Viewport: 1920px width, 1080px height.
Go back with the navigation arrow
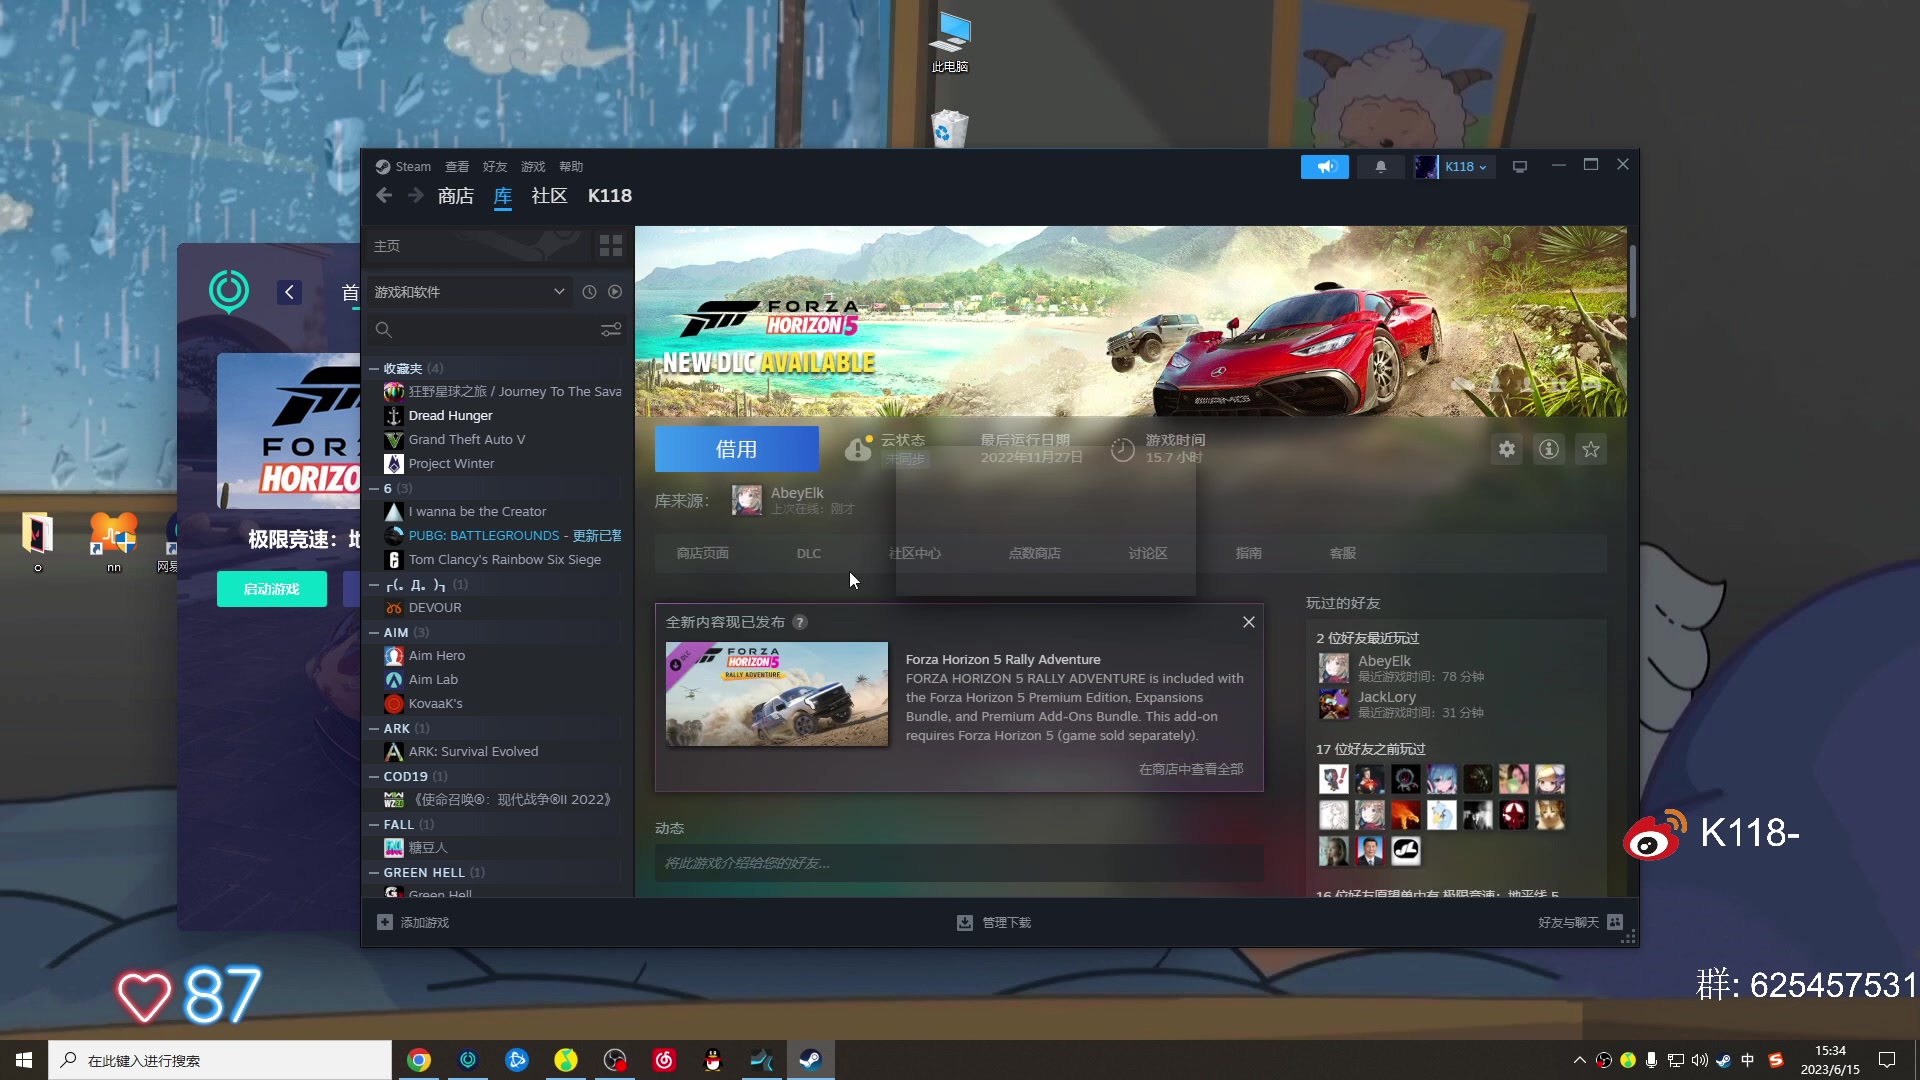[384, 196]
